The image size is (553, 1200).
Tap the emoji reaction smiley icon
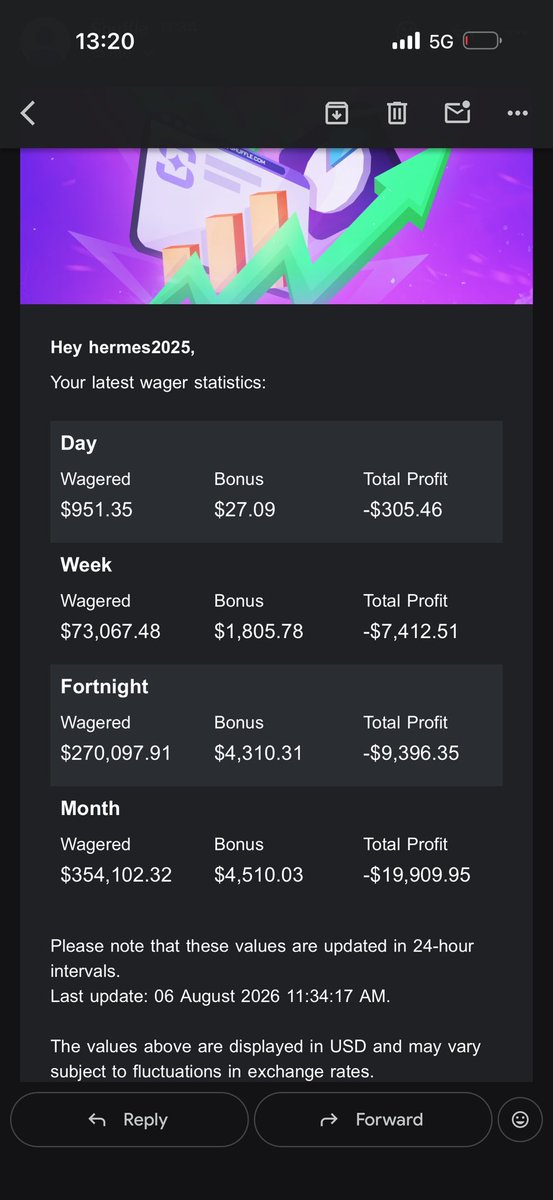pos(520,1119)
